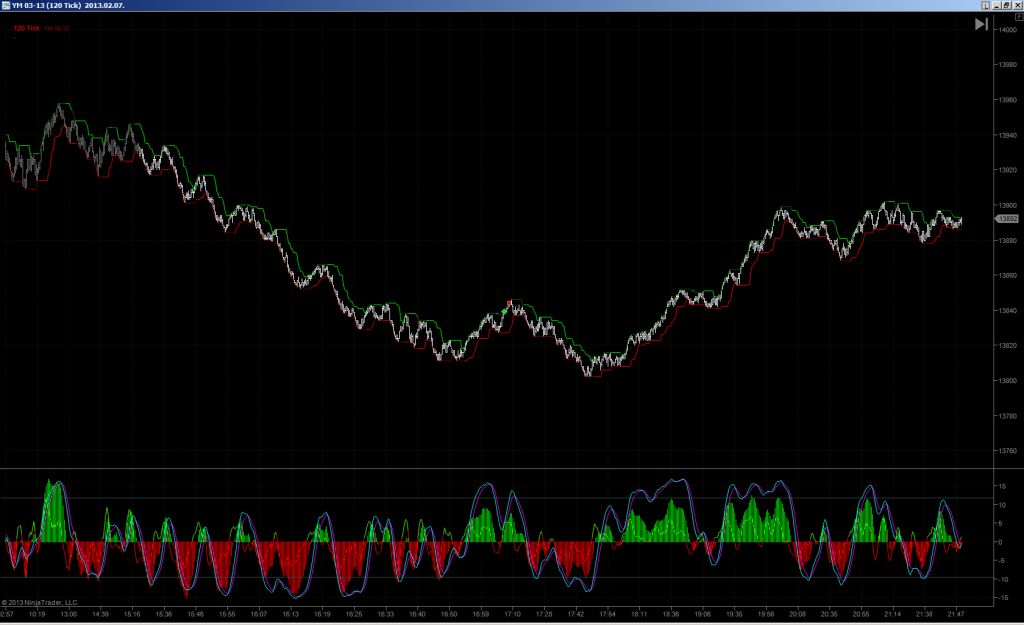Click the indicator scale zero label

[x=1000, y=542]
